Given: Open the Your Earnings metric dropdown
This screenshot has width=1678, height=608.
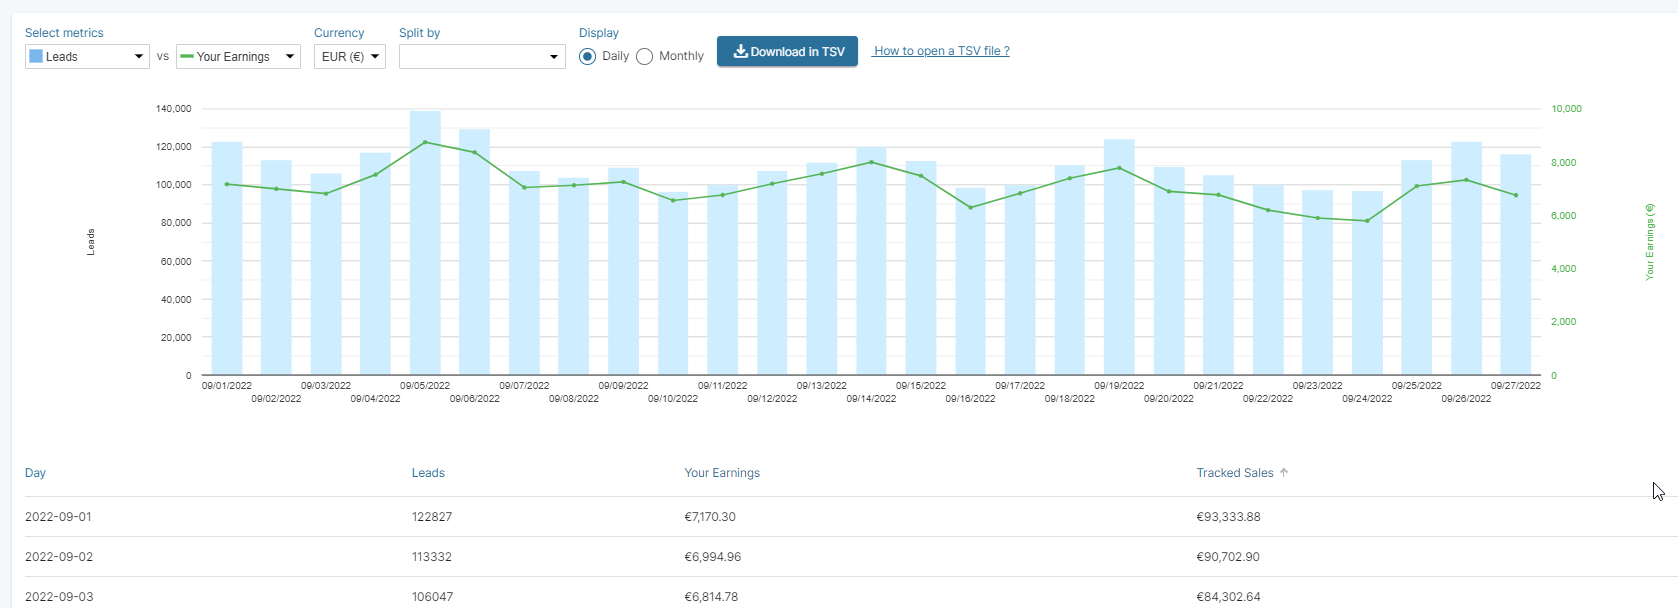Looking at the screenshot, I should point(238,57).
